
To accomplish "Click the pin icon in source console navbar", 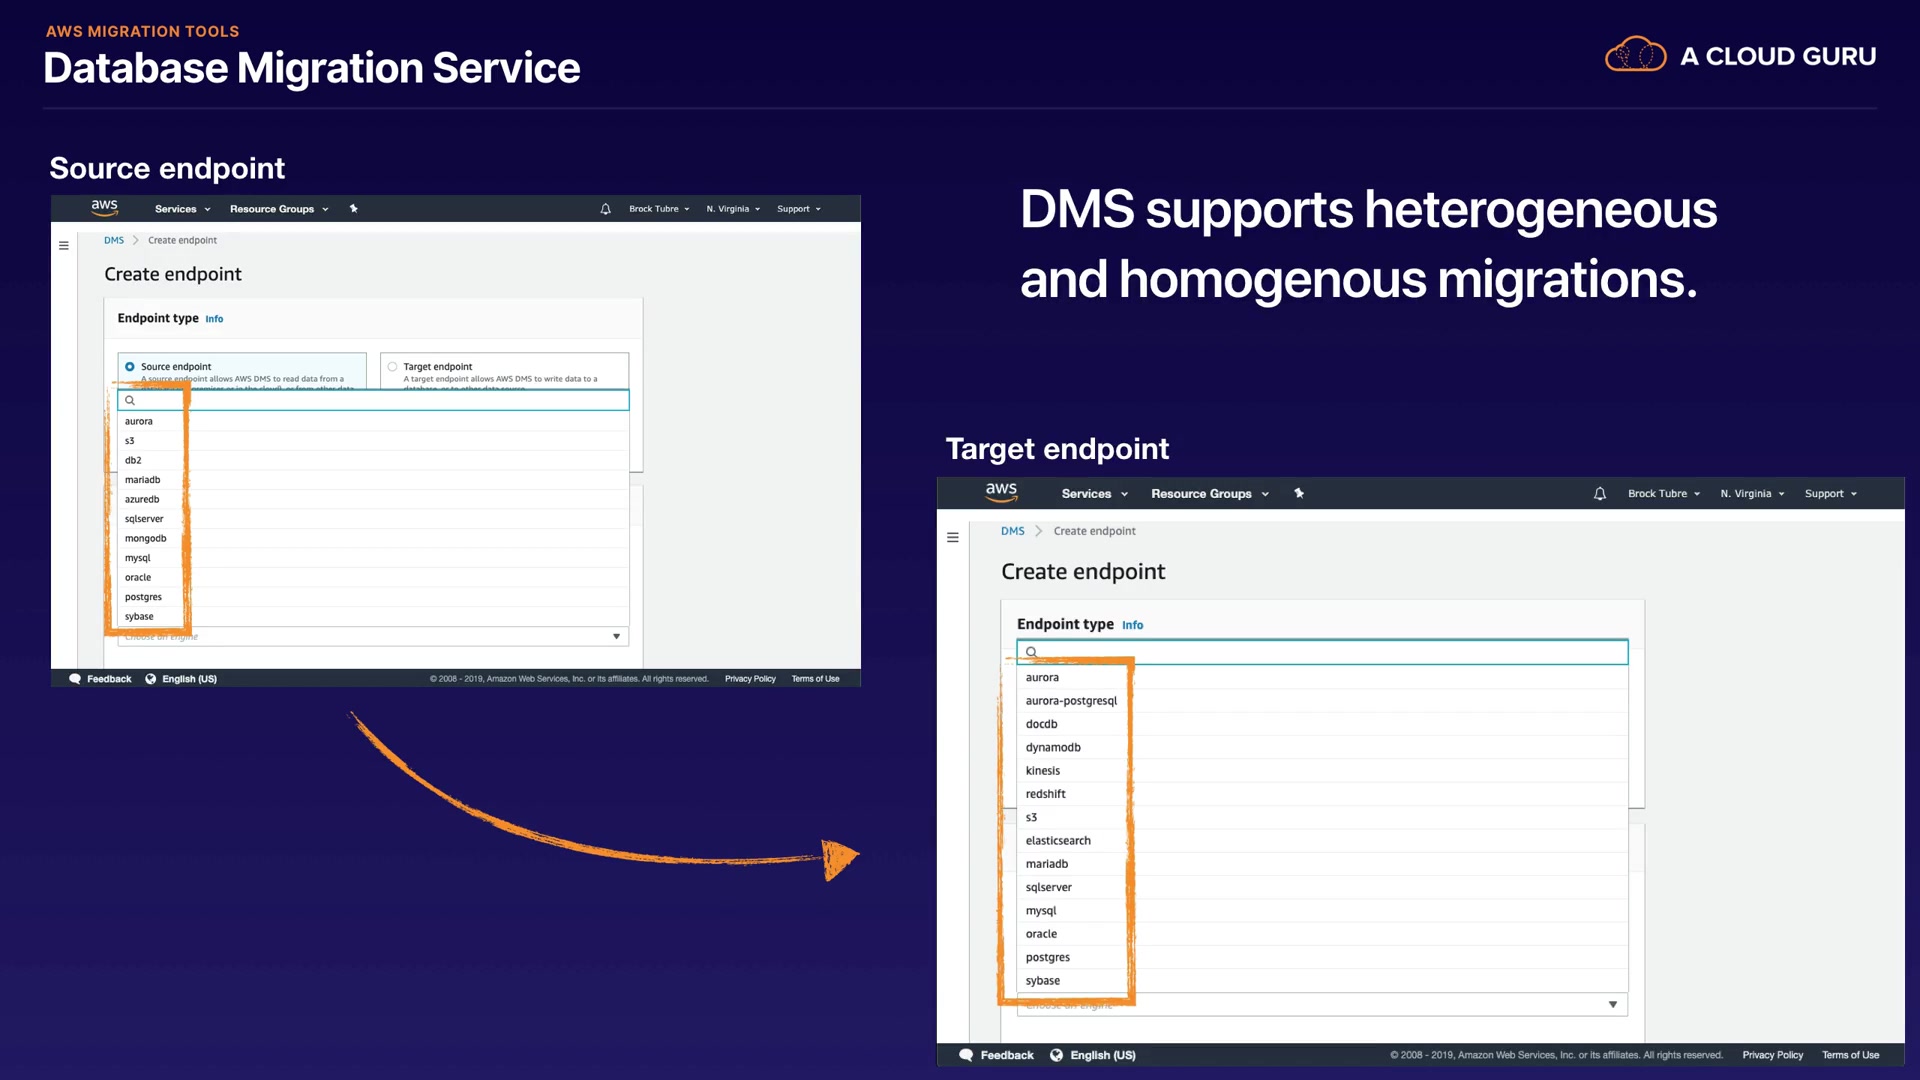I will click(353, 209).
